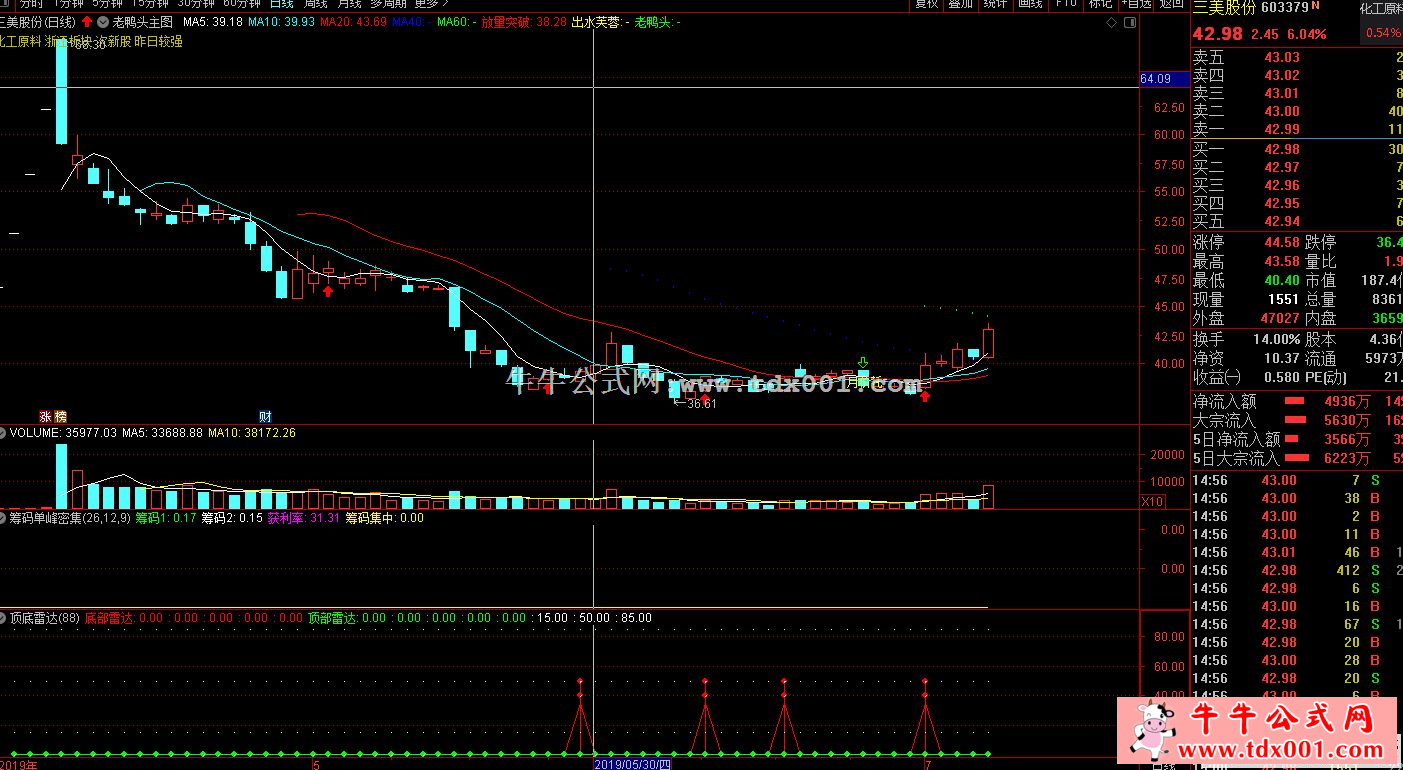Click the stock code 603379

point(1285,8)
